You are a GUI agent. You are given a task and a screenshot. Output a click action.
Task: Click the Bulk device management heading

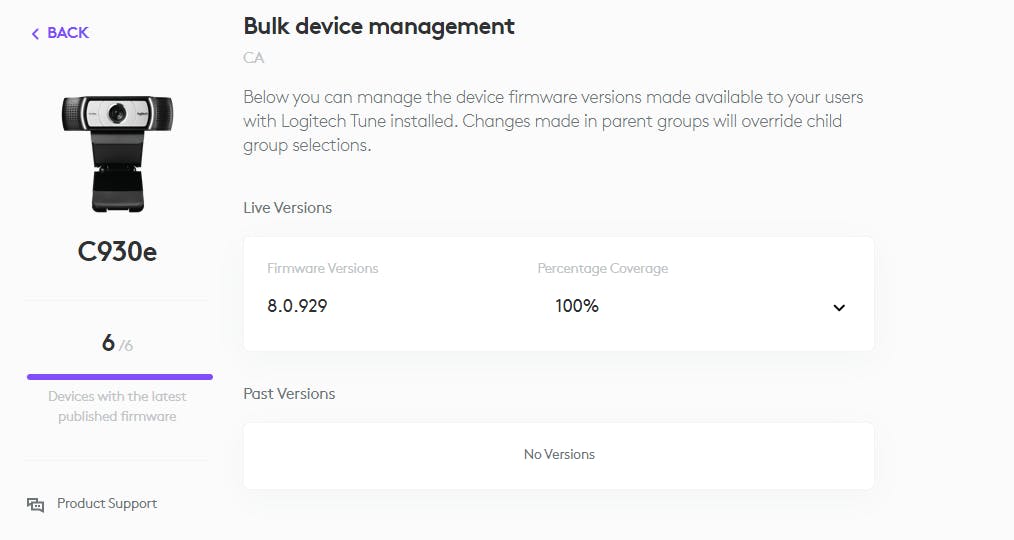coord(379,26)
